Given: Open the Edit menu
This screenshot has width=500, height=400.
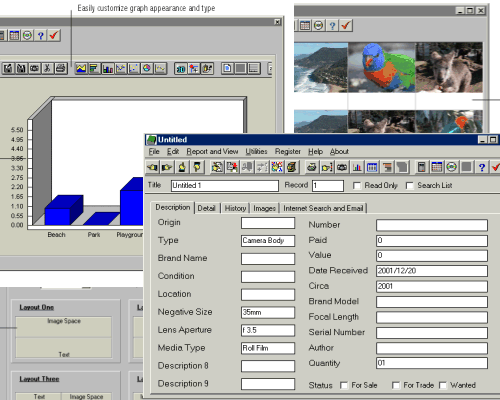Looking at the screenshot, I should click(173, 152).
